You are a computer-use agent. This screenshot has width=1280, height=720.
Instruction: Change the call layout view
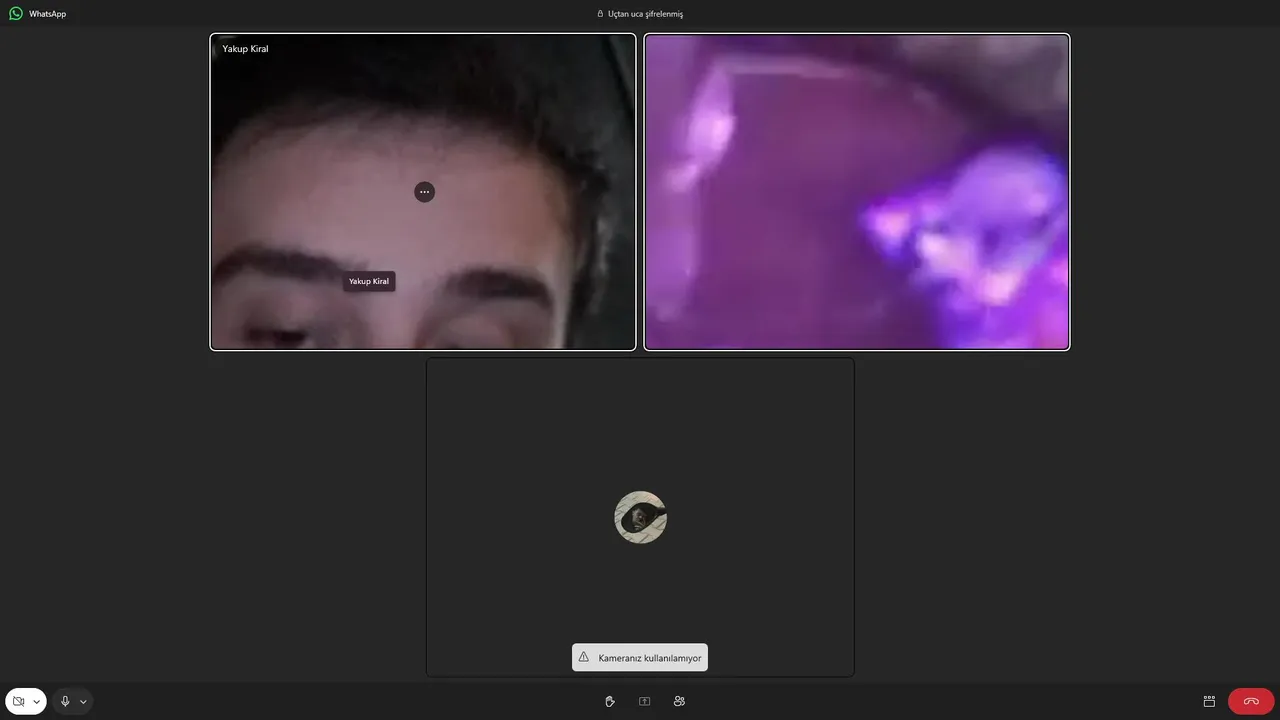1209,701
